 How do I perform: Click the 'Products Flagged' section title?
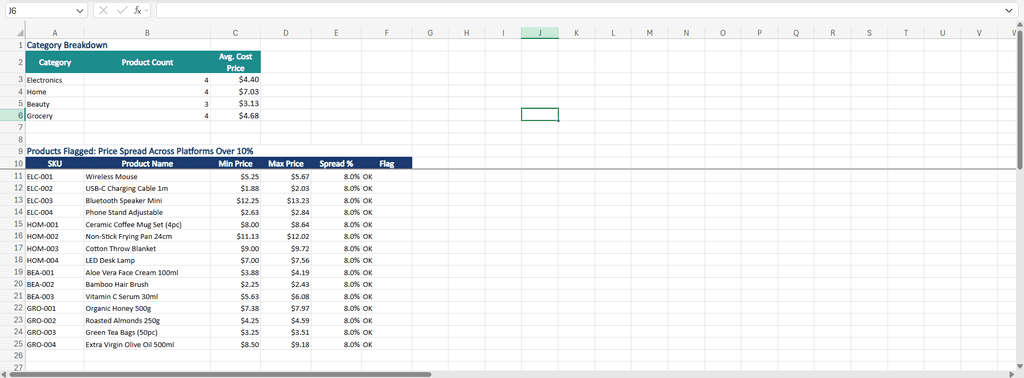140,151
